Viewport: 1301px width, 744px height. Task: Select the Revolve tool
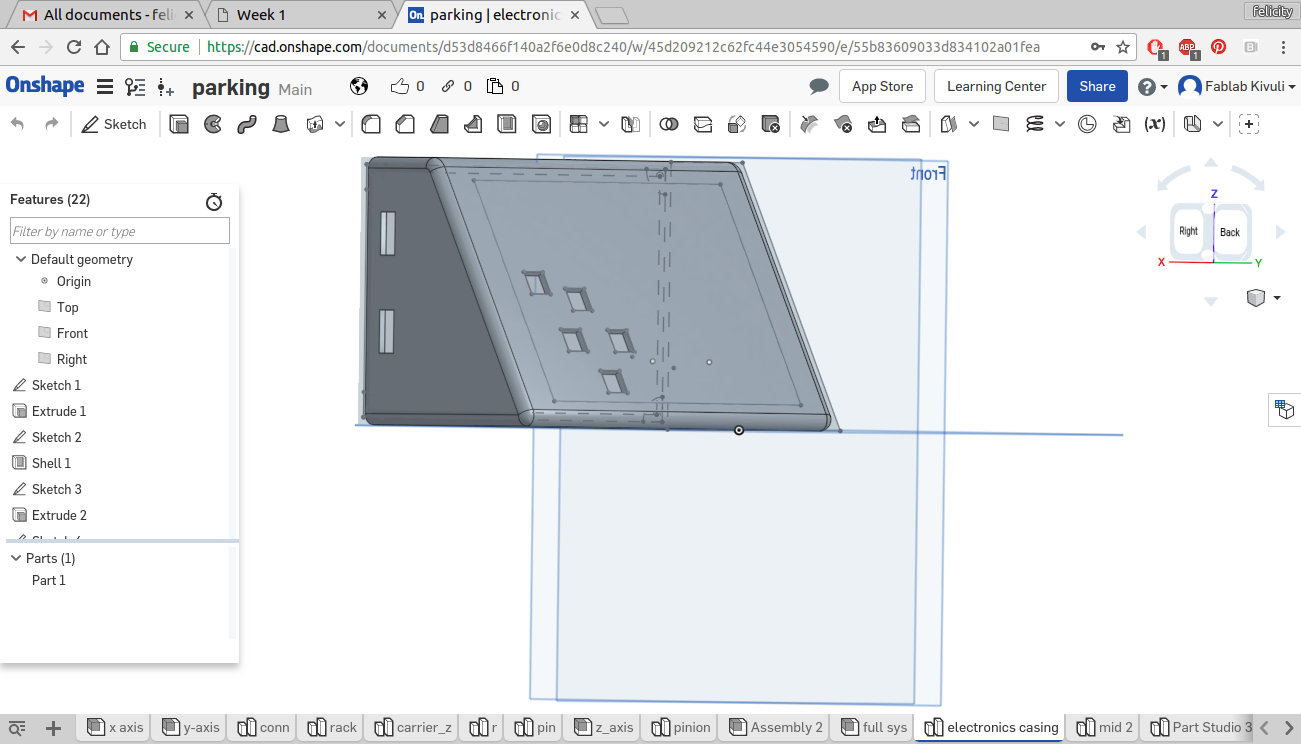[x=213, y=124]
